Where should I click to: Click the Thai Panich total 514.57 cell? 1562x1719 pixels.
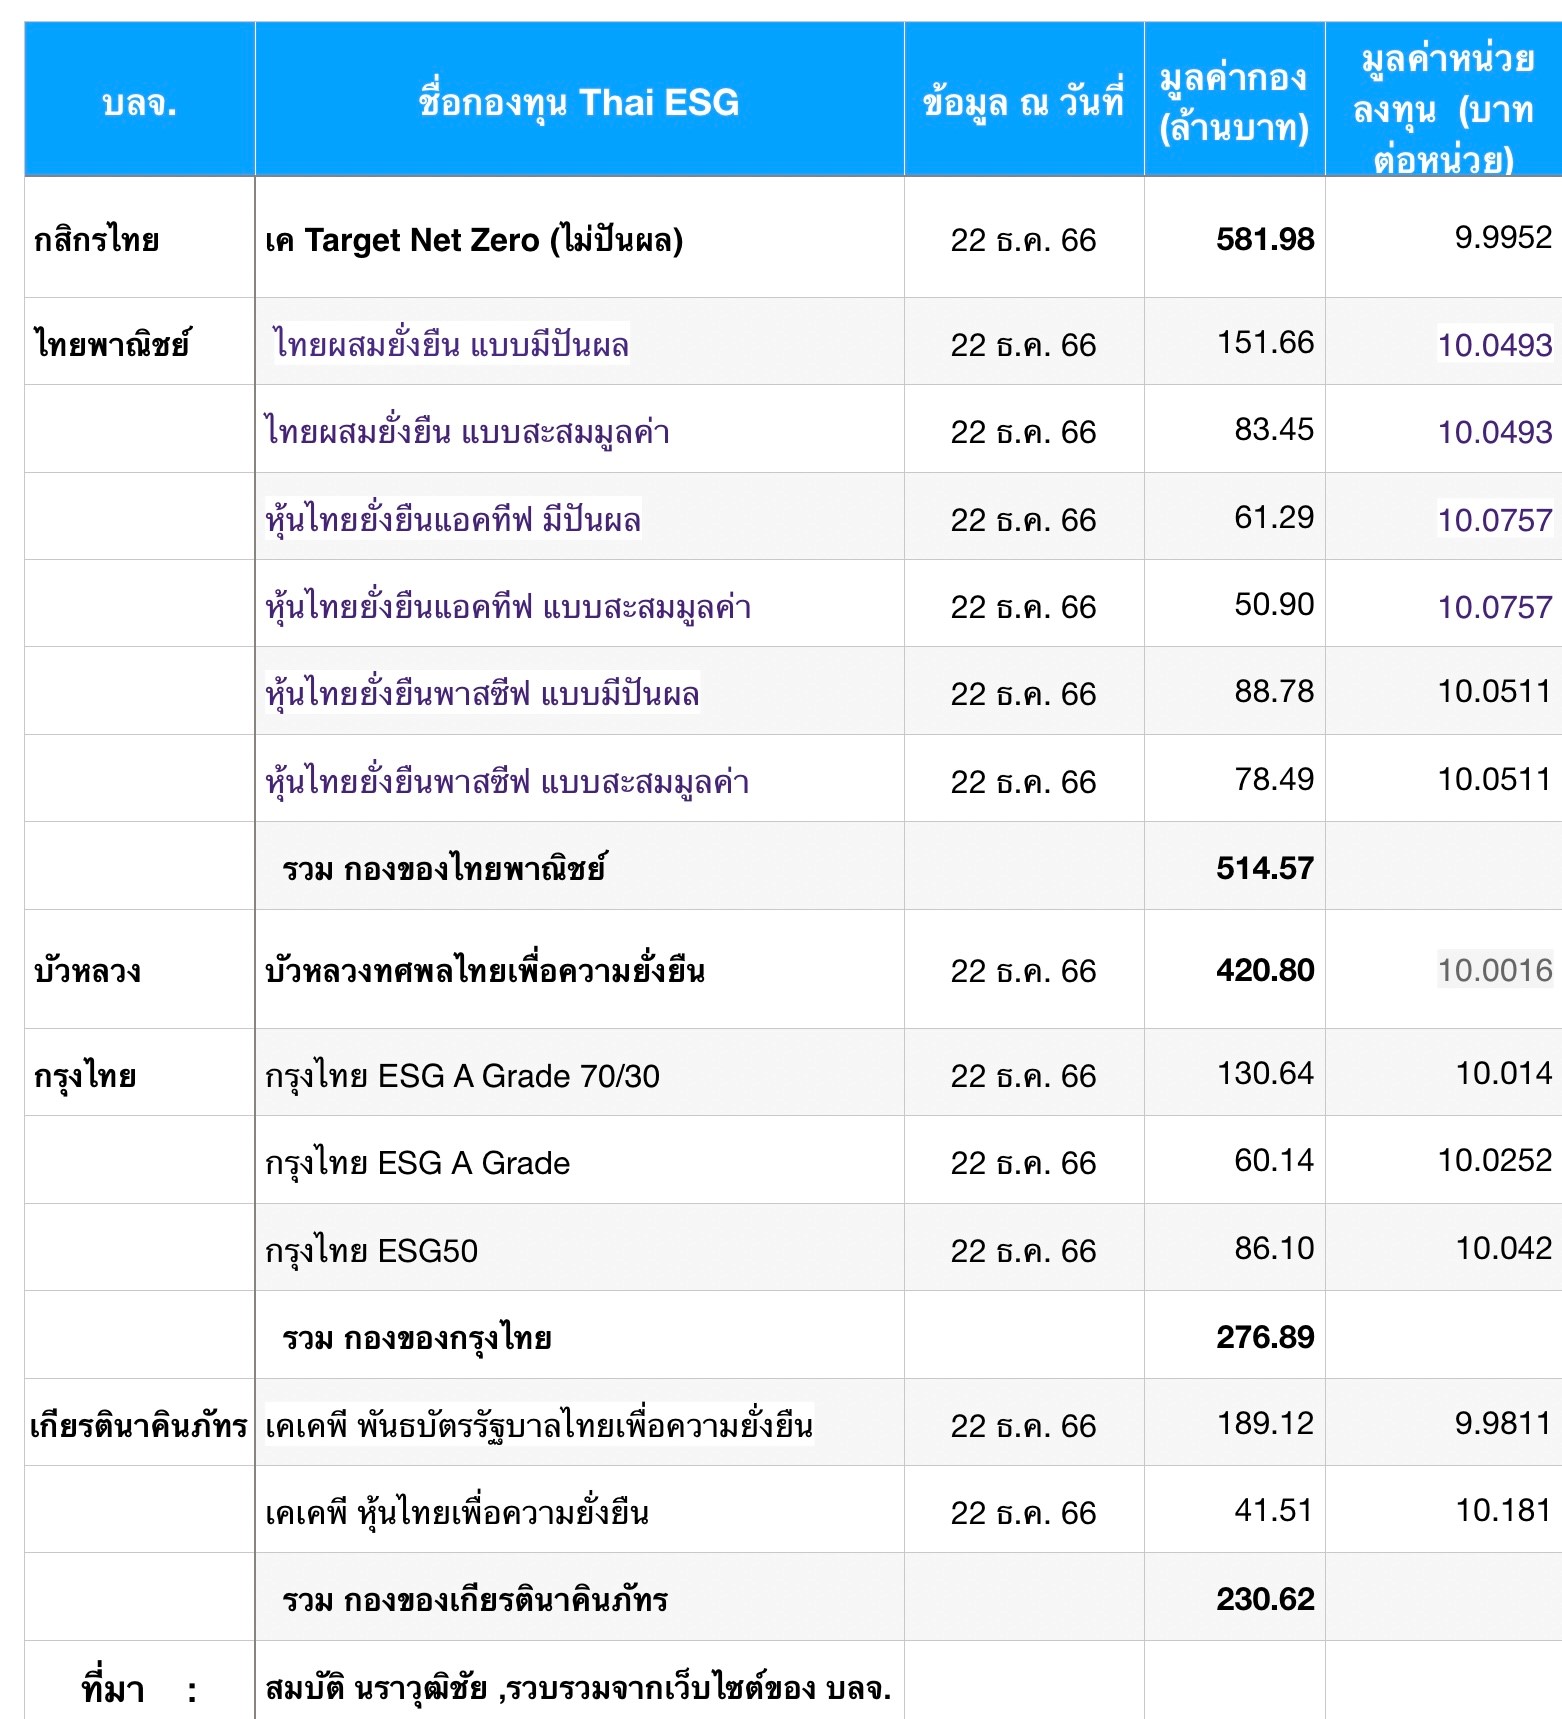pos(1265,868)
